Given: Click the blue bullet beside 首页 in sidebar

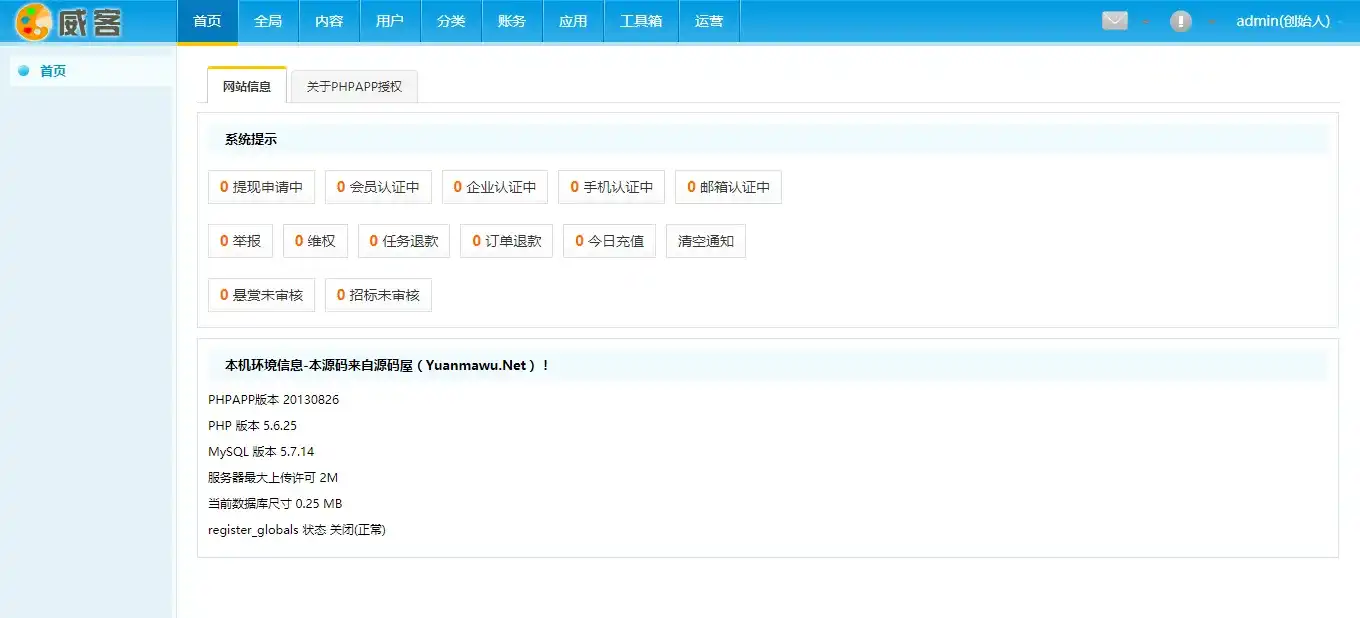Looking at the screenshot, I should pyautogui.click(x=24, y=71).
